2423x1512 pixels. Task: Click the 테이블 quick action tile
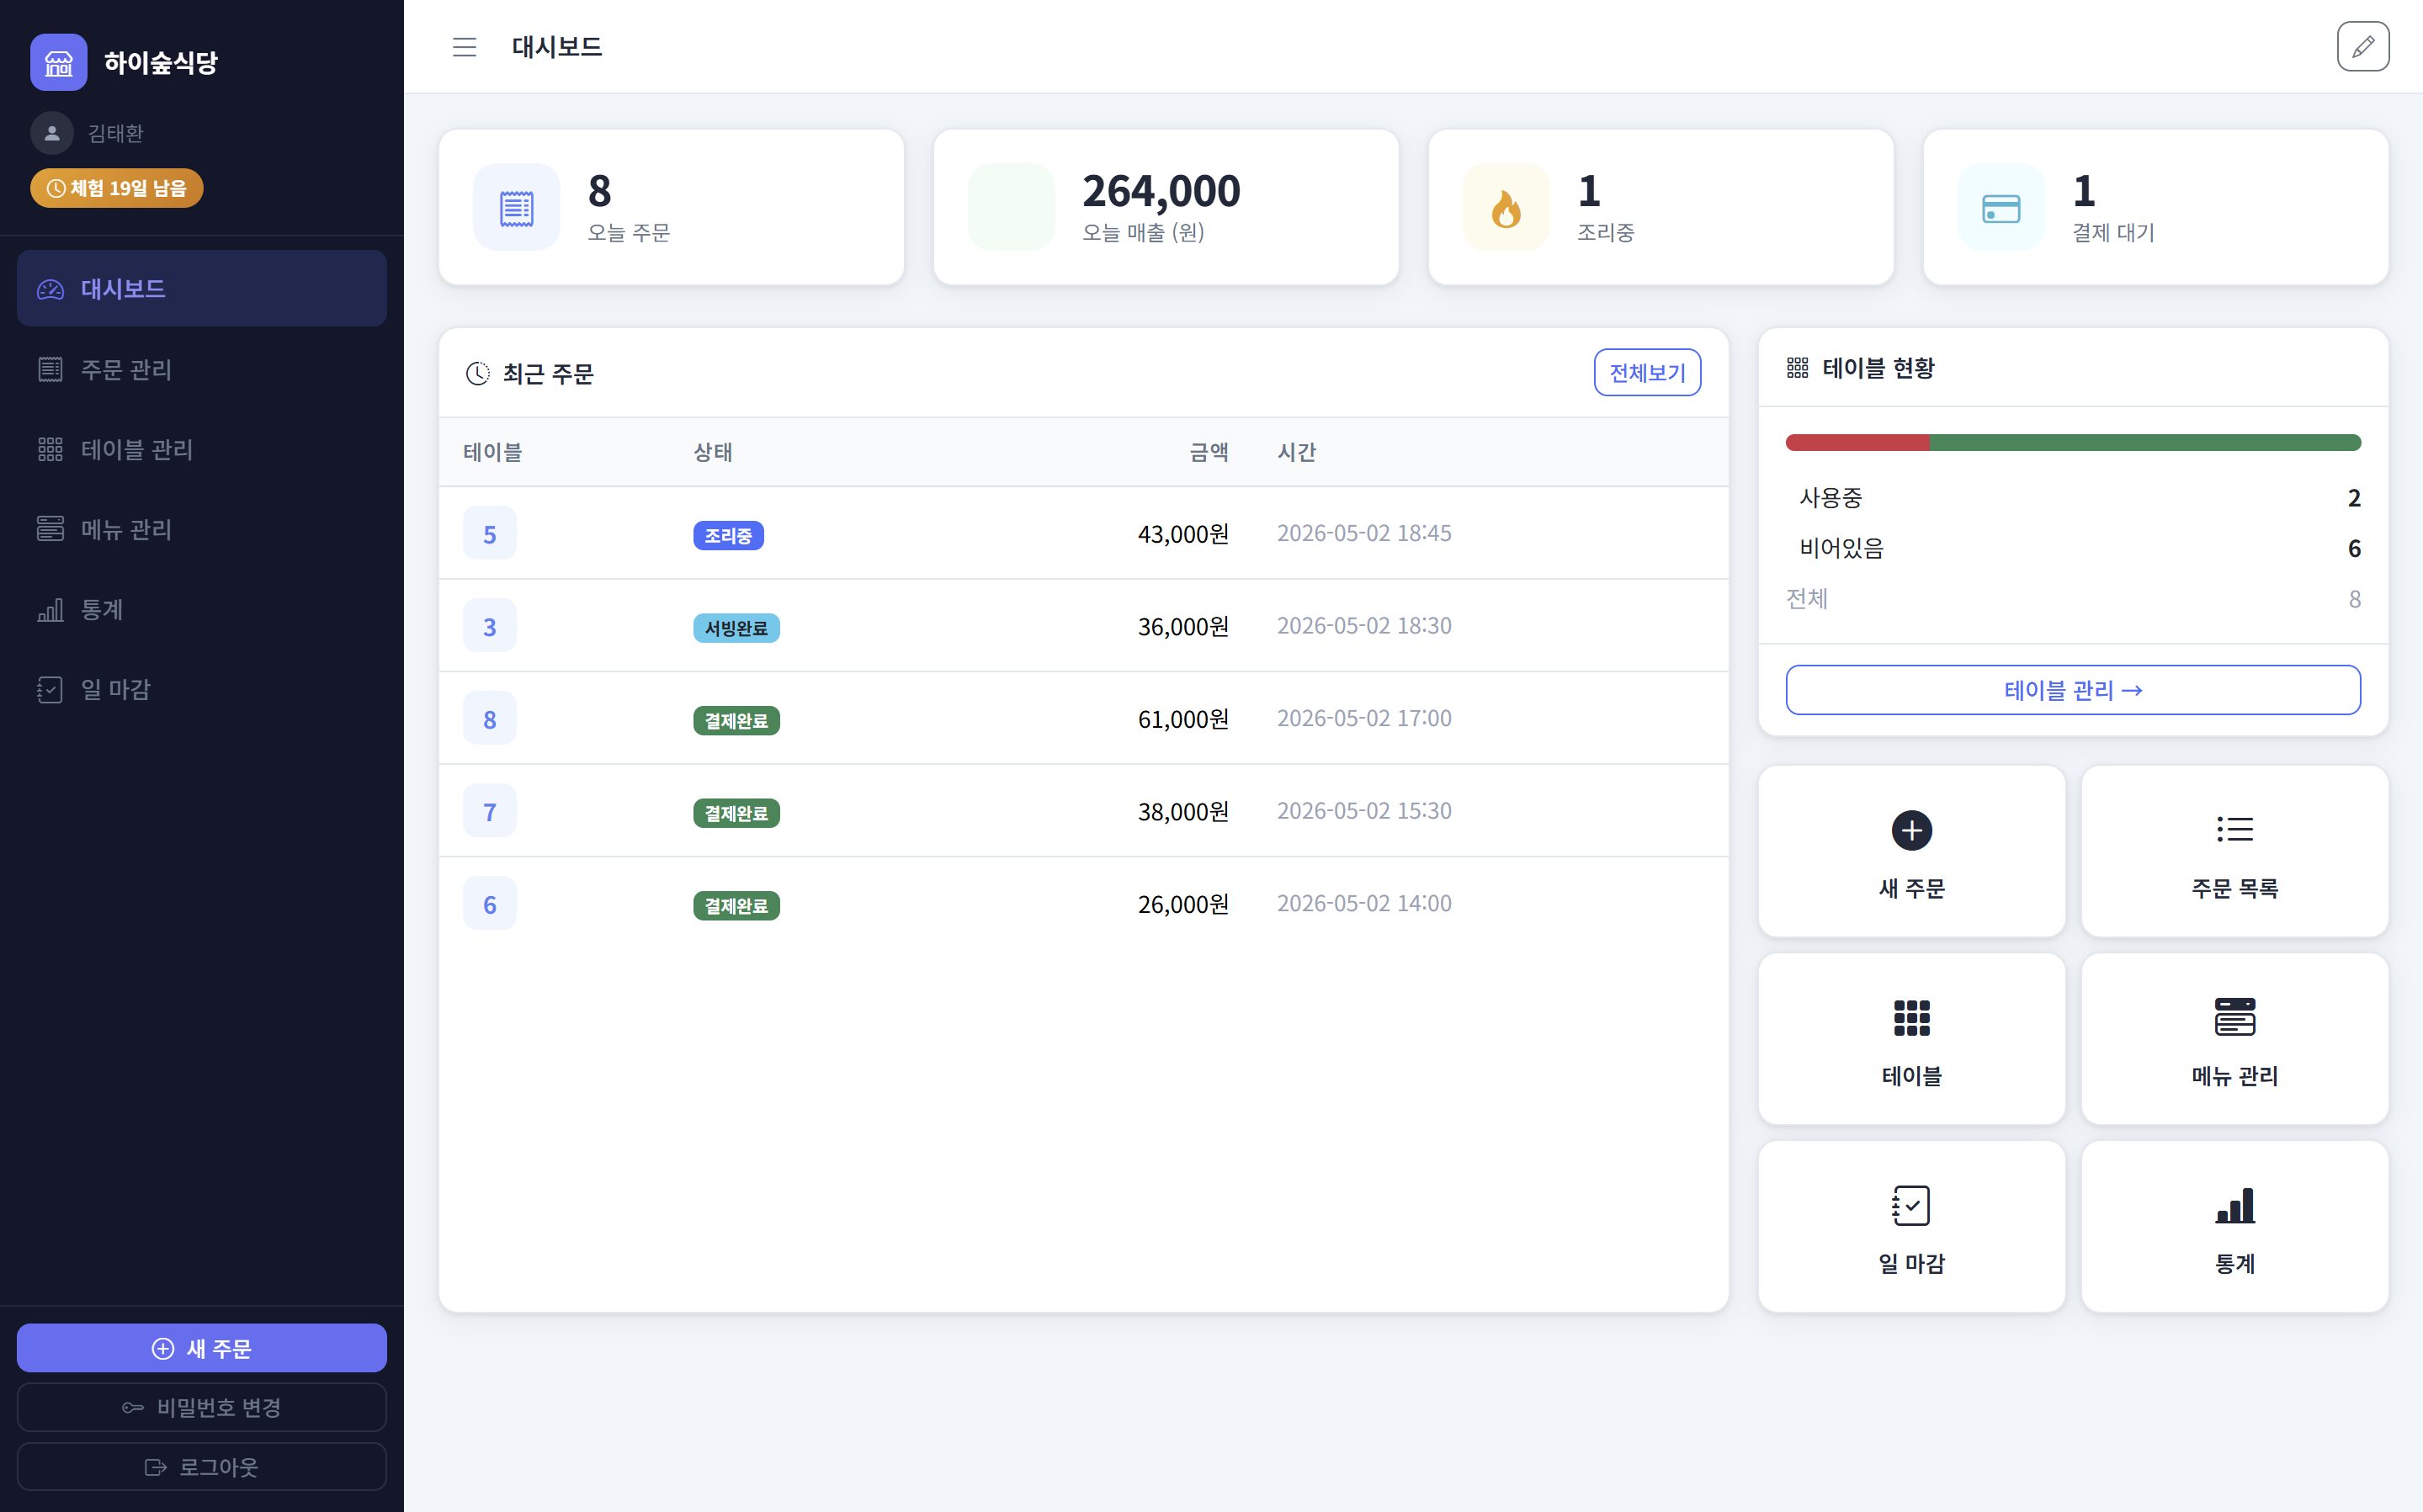pos(1911,1039)
